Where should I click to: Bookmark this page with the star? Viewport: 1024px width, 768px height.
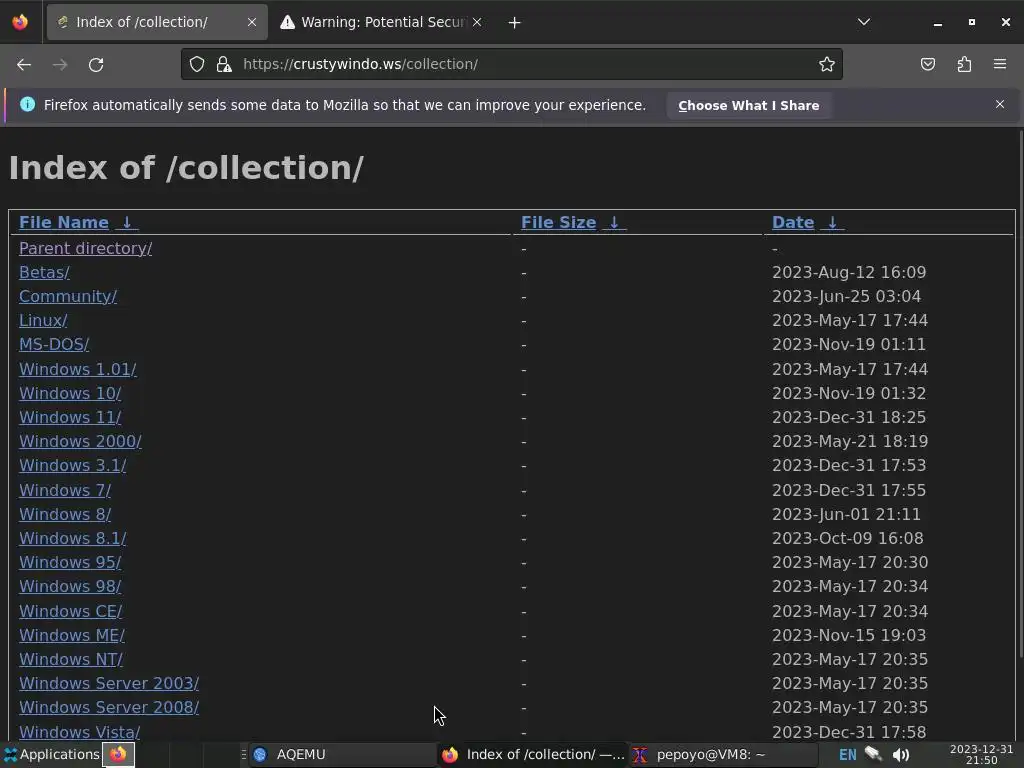[827, 64]
